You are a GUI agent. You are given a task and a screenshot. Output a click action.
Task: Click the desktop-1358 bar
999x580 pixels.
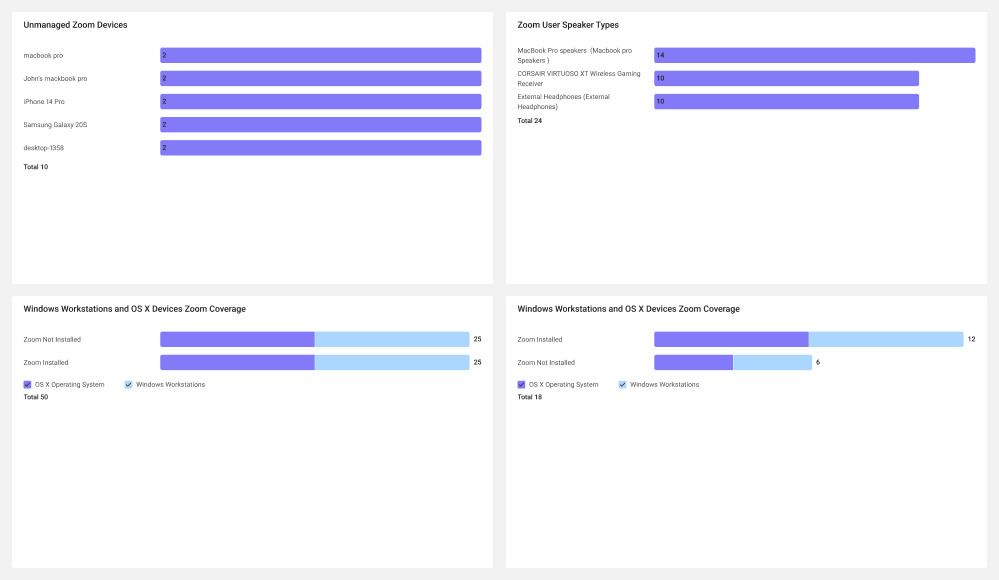point(320,148)
